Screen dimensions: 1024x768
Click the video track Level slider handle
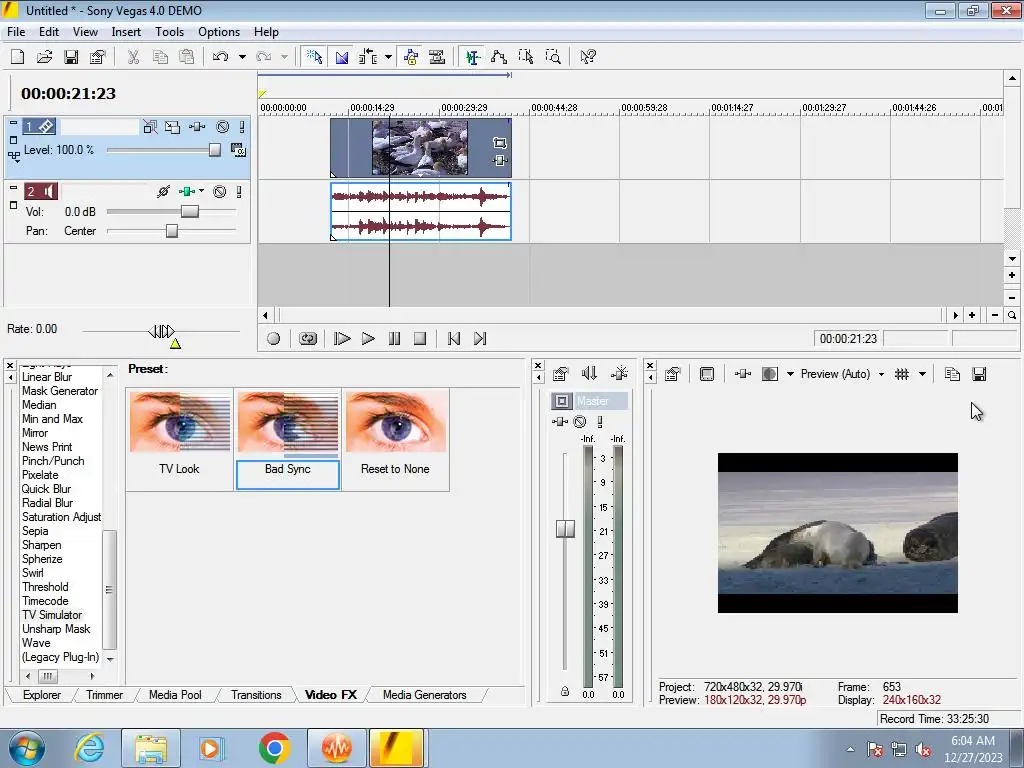point(214,150)
